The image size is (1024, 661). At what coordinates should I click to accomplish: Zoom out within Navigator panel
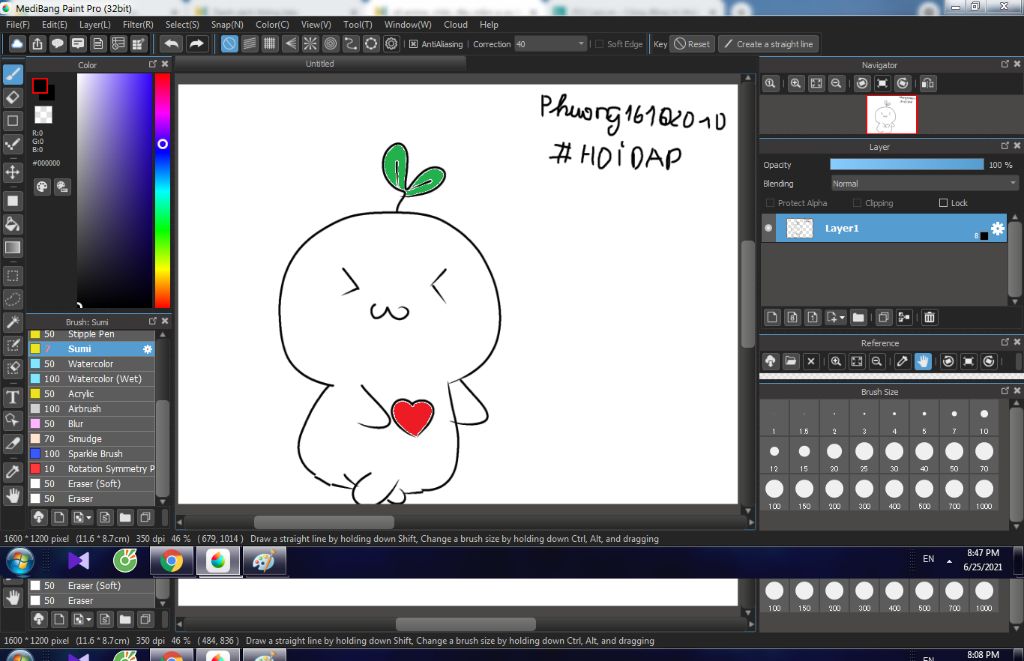836,84
